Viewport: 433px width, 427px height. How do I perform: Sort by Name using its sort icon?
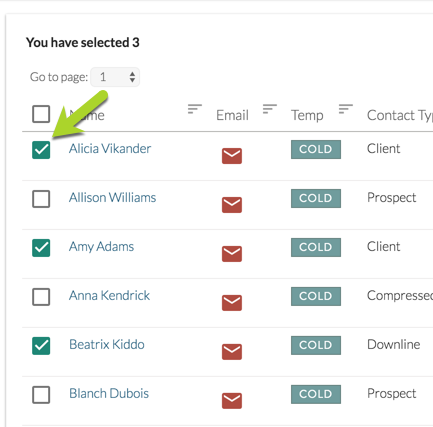tap(195, 109)
